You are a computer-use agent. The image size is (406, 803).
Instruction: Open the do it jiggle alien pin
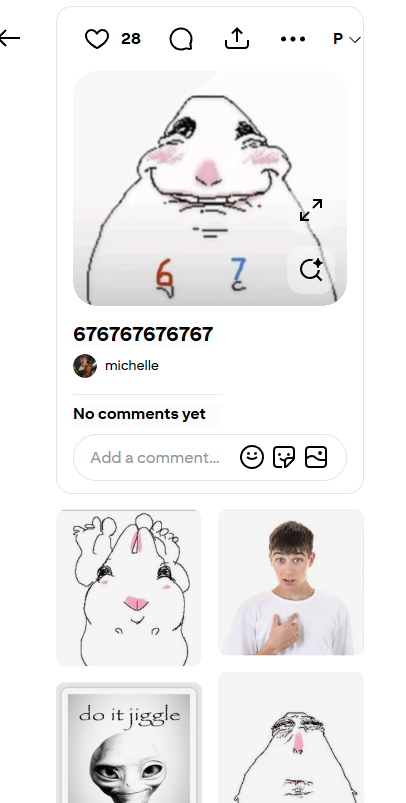[x=129, y=743]
